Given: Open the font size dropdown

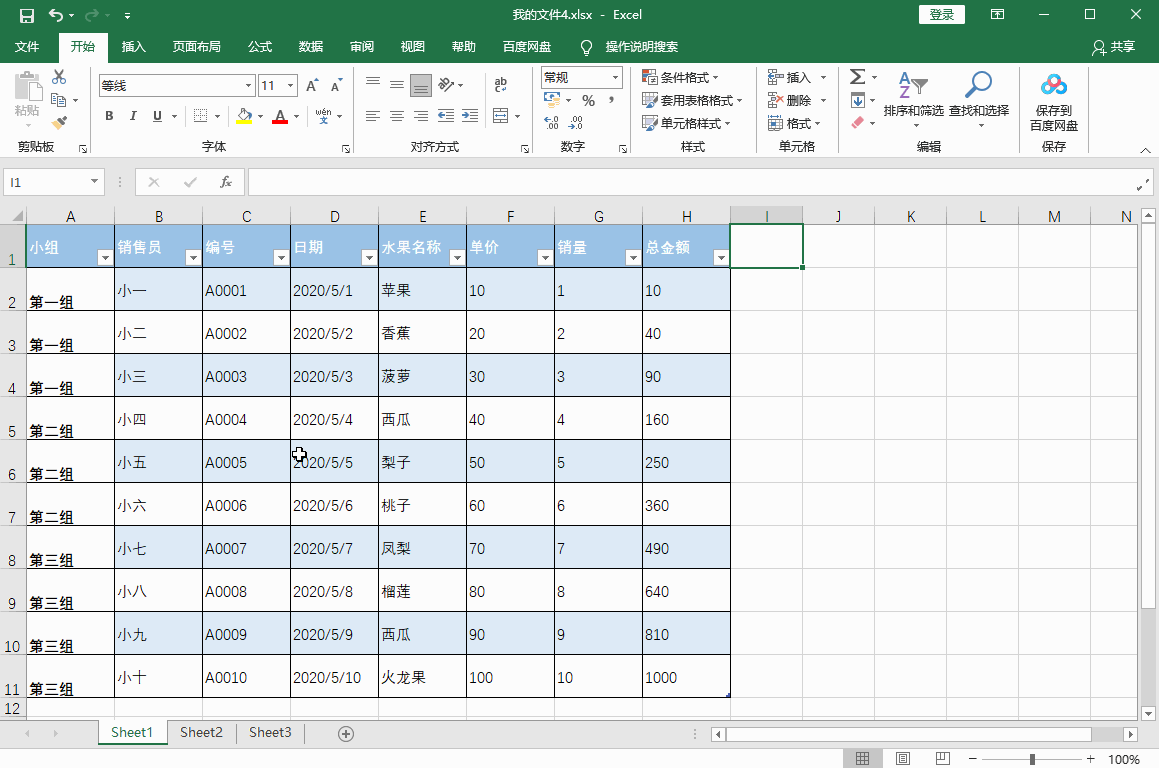Looking at the screenshot, I should click(x=290, y=86).
